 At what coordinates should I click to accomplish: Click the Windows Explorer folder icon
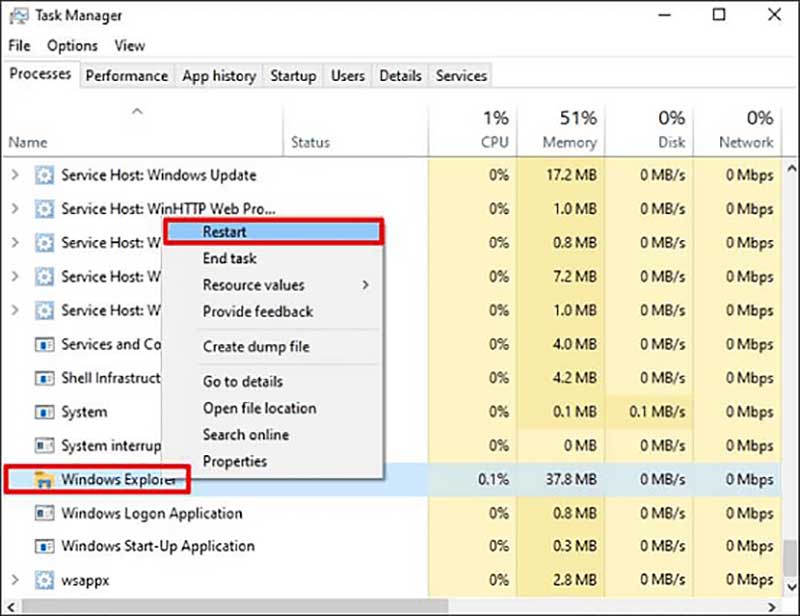point(44,479)
